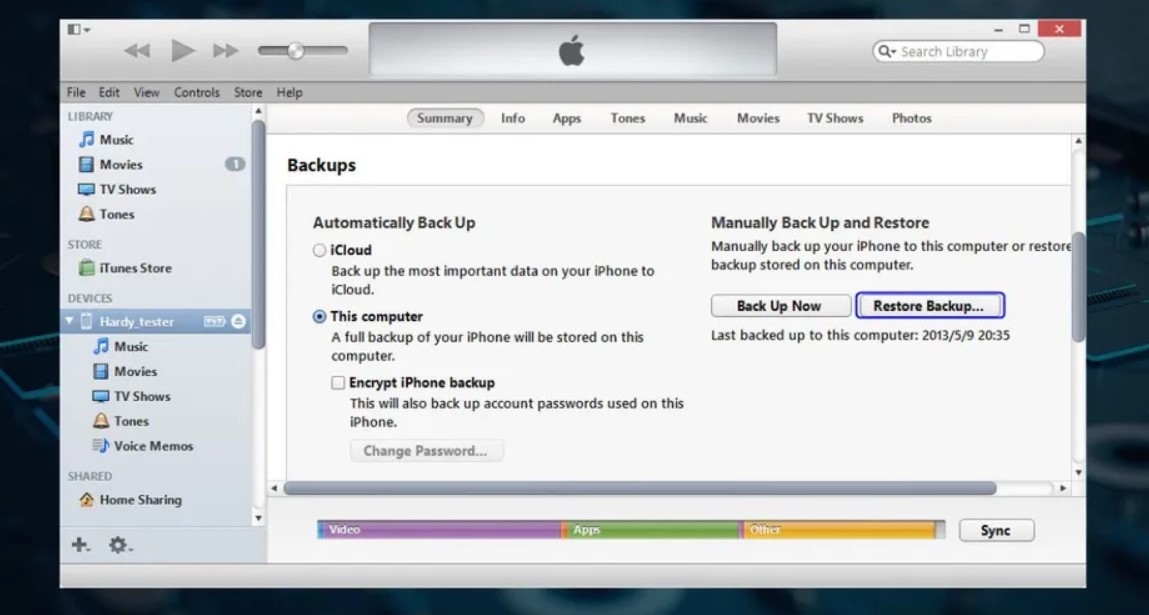Switch to the Tones tab
This screenshot has height=615, width=1149.
tap(628, 118)
